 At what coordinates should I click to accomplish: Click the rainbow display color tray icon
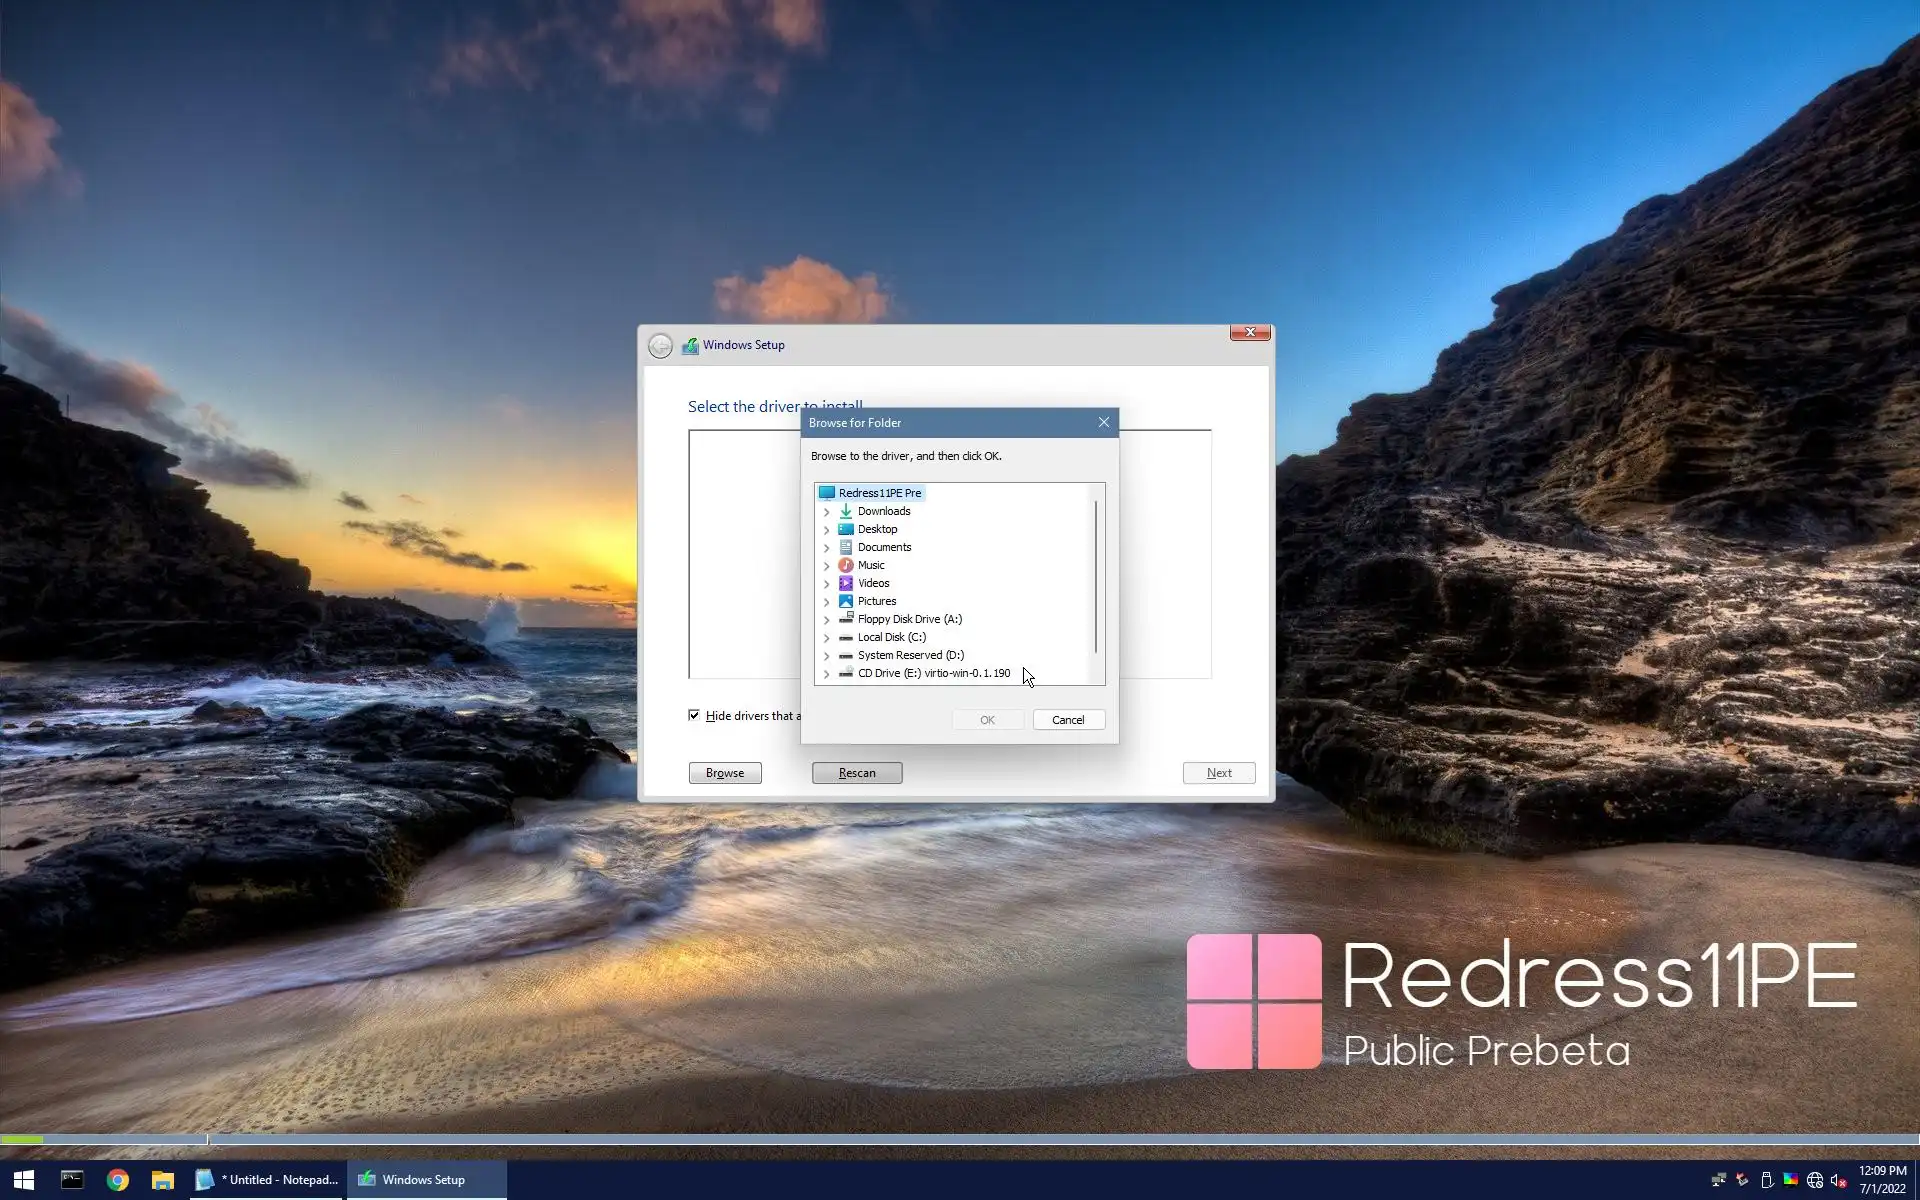pos(1790,1180)
